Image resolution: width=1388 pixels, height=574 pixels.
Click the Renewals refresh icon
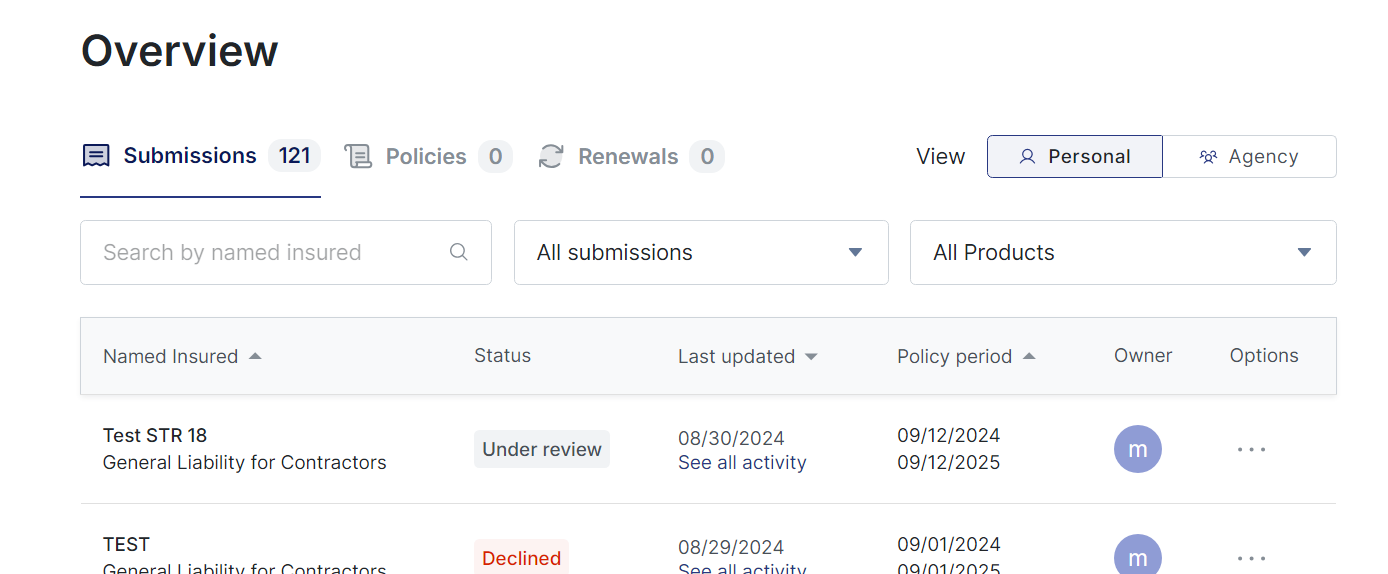click(x=551, y=156)
